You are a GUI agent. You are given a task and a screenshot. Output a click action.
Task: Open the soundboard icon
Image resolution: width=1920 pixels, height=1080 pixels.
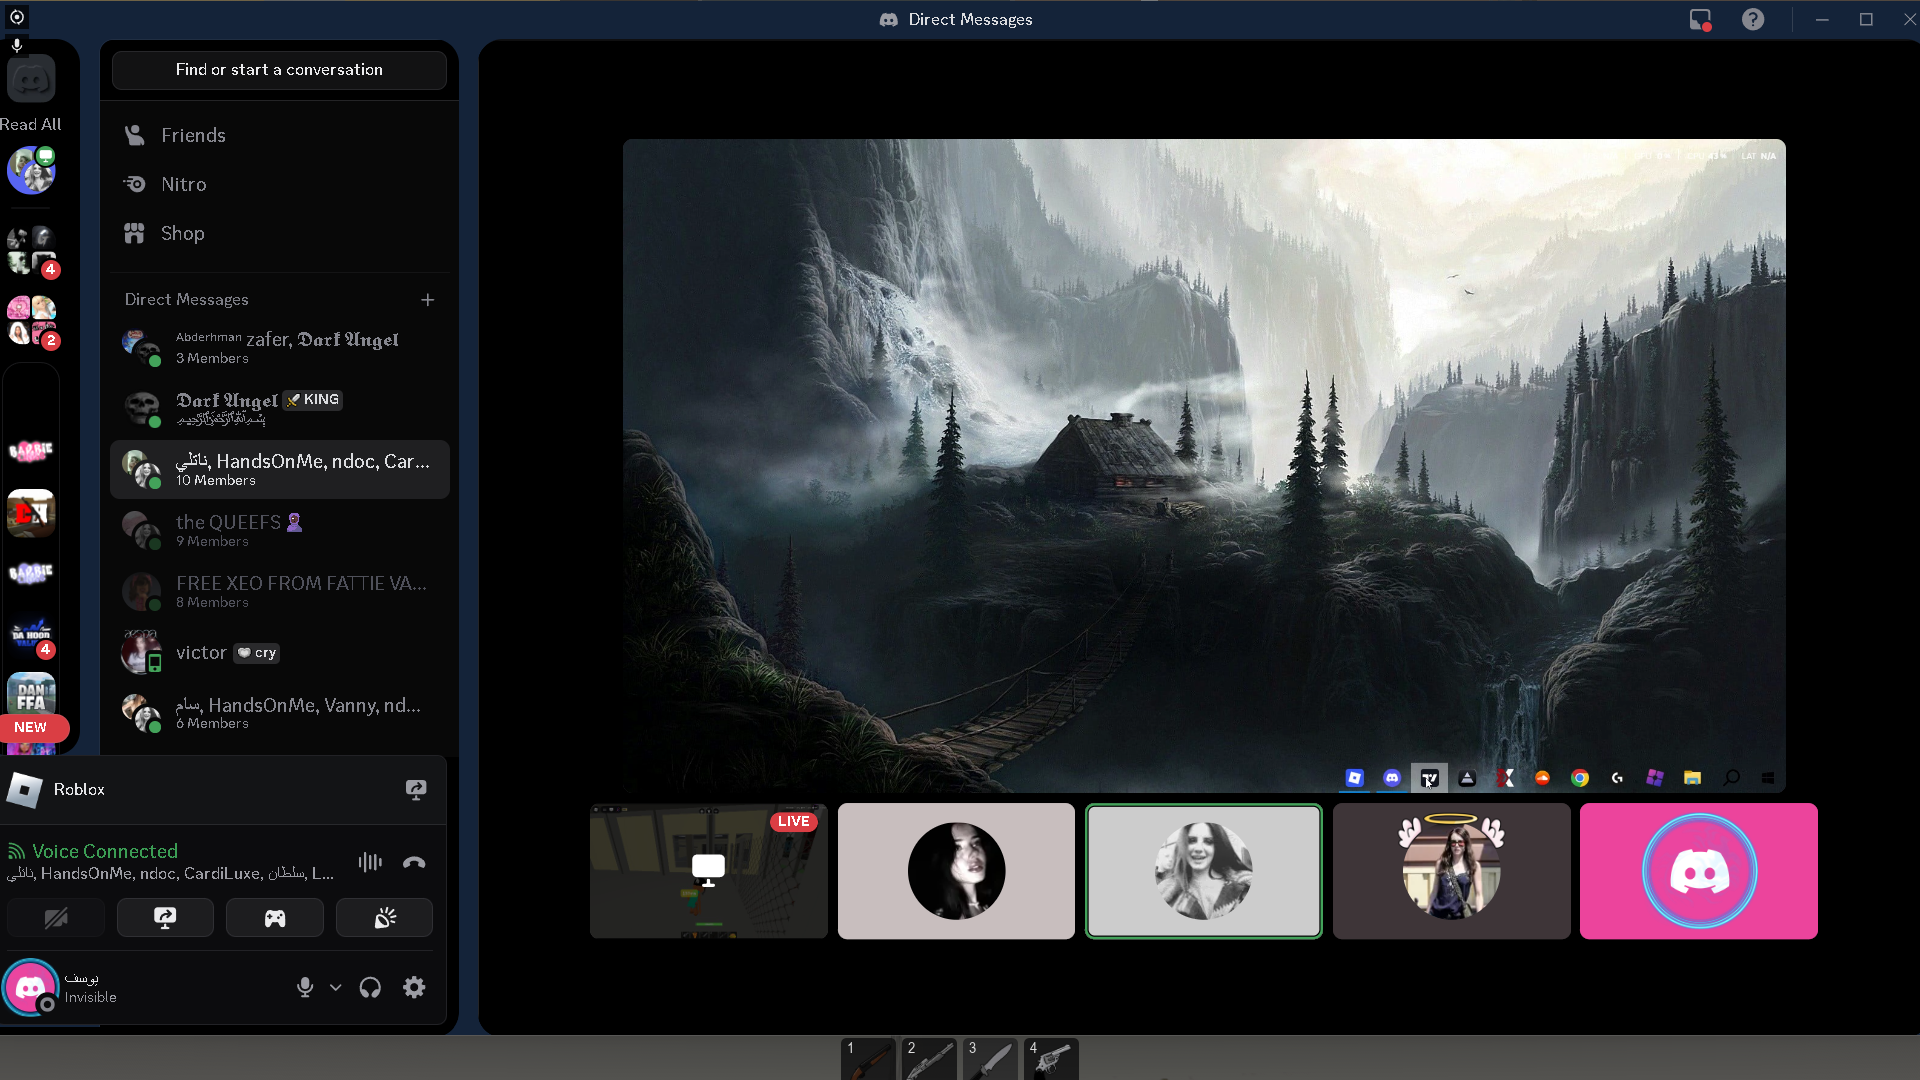pyautogui.click(x=384, y=918)
